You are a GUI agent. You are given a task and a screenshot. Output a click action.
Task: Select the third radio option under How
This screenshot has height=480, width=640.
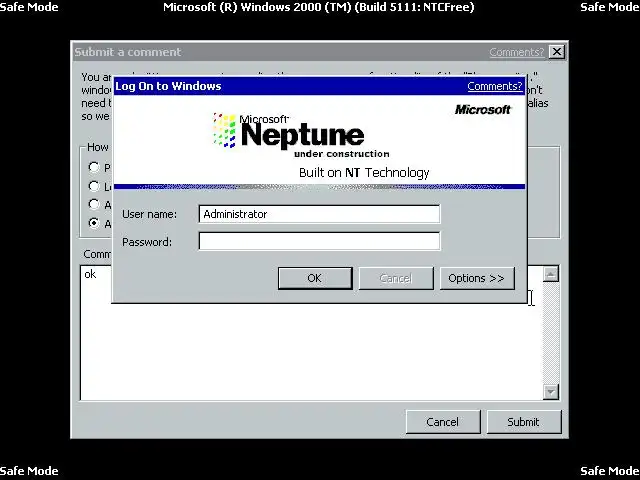tap(94, 204)
